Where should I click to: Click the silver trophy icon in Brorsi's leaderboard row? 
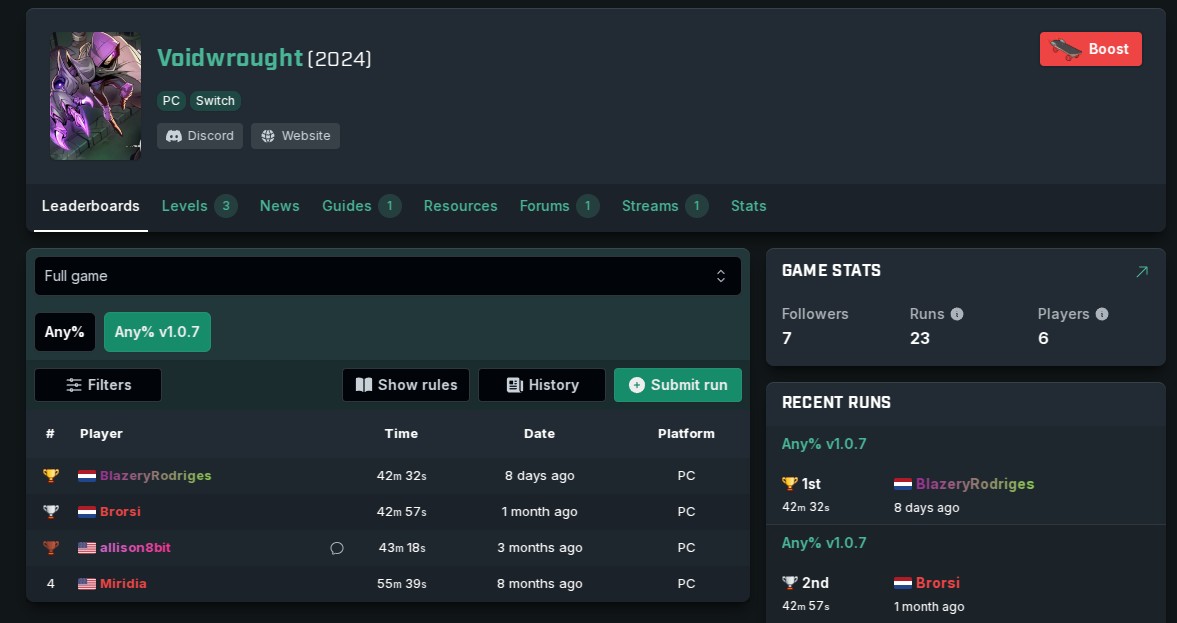tap(50, 512)
